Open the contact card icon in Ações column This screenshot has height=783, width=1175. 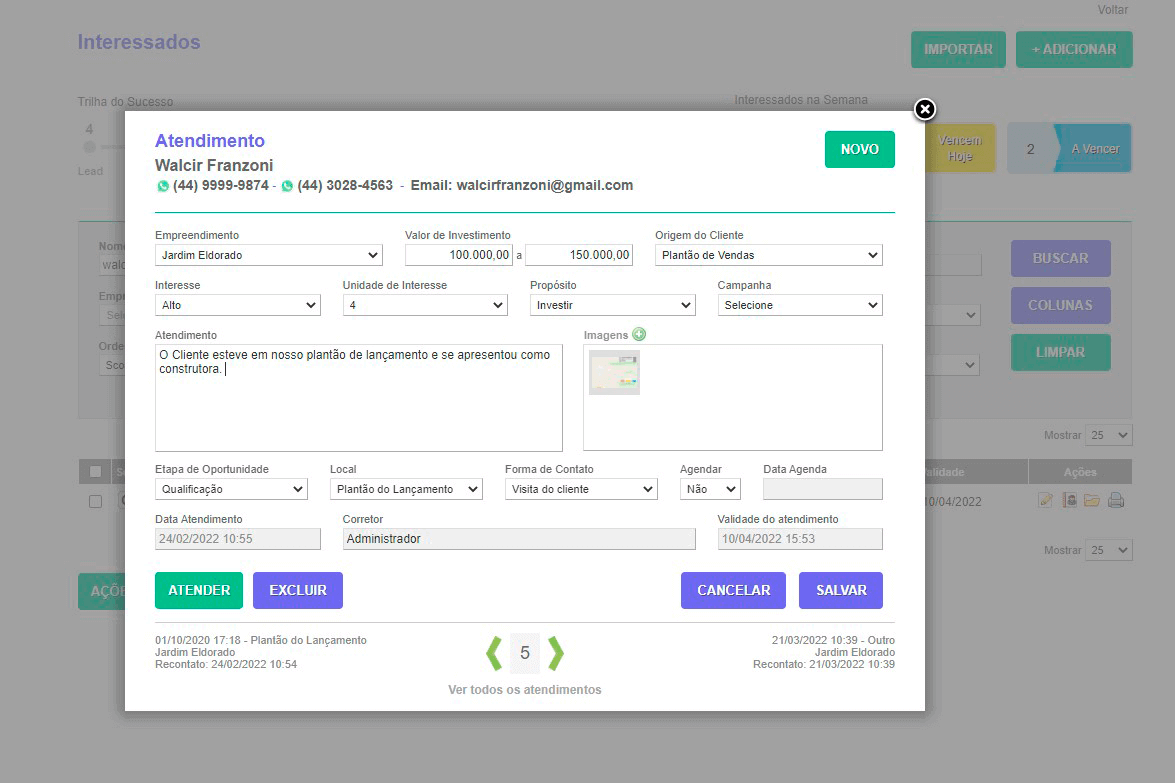(1068, 500)
